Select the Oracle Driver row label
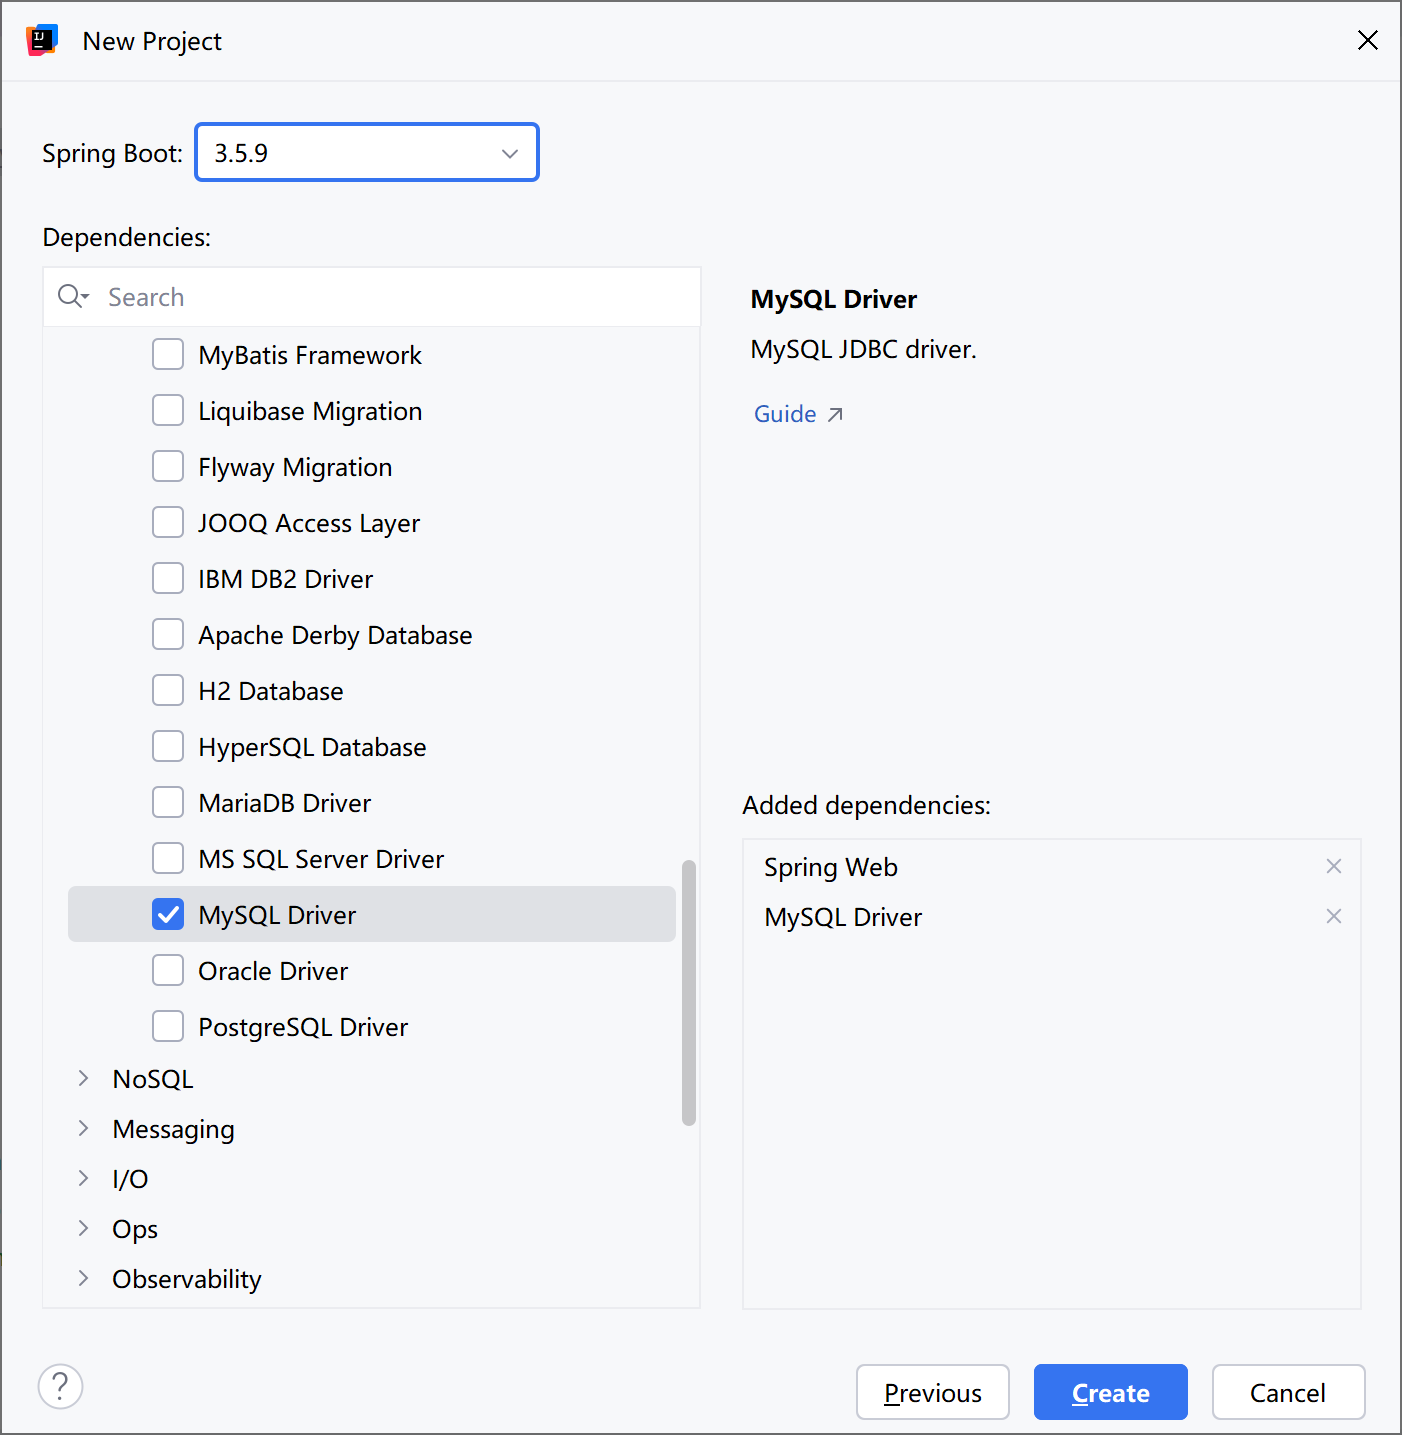 (273, 971)
